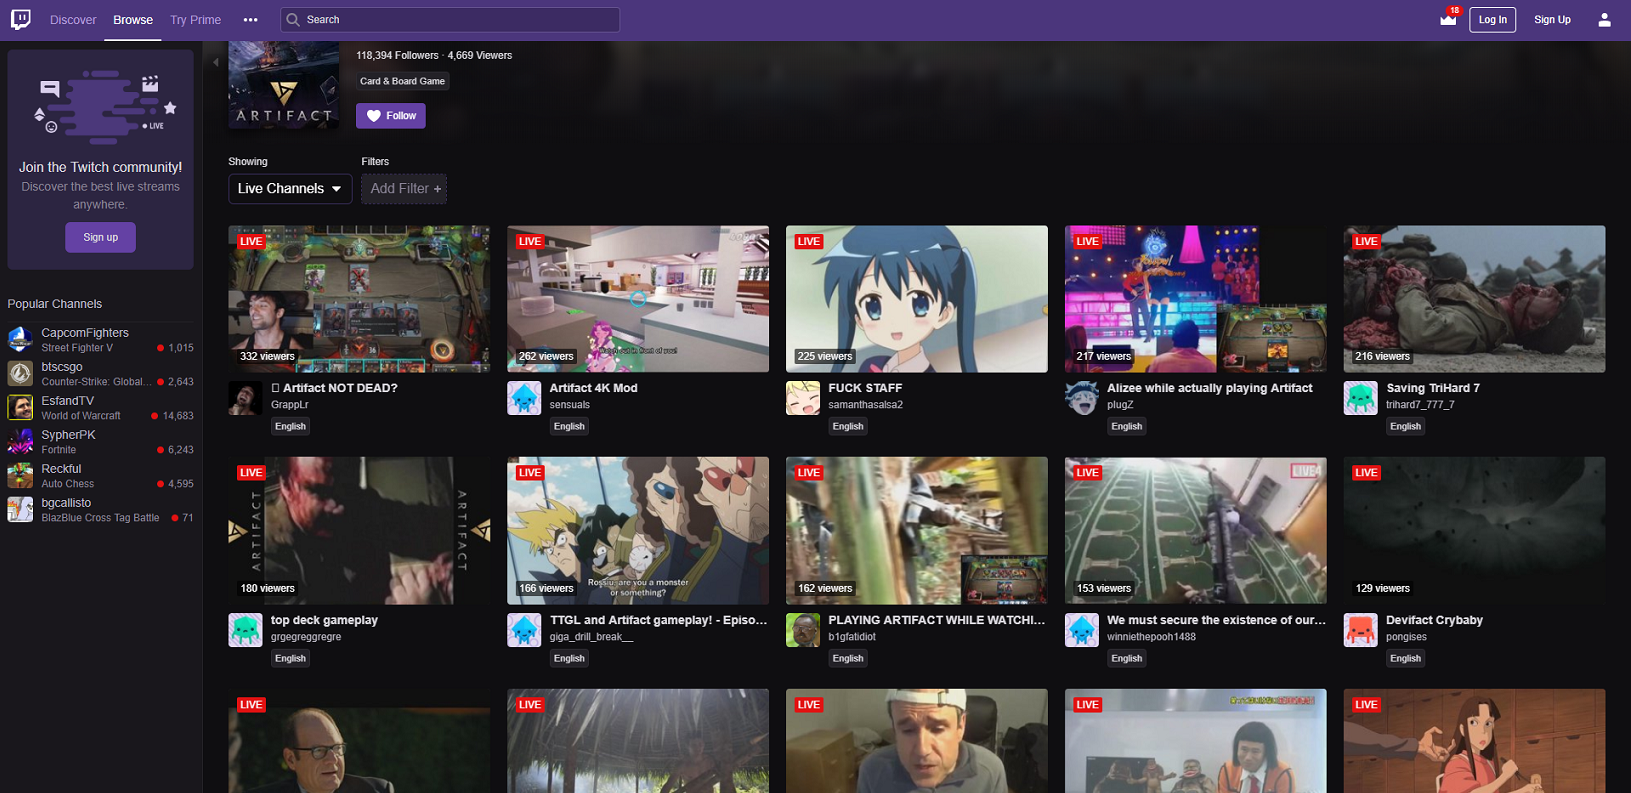Image resolution: width=1631 pixels, height=793 pixels.
Task: Open Saving TriHard 7 stream thumbnail
Action: pyautogui.click(x=1474, y=299)
